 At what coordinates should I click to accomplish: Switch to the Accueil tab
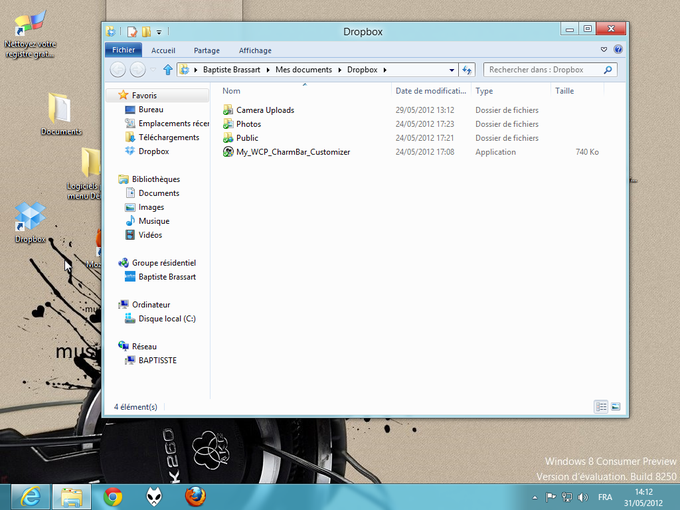click(163, 50)
